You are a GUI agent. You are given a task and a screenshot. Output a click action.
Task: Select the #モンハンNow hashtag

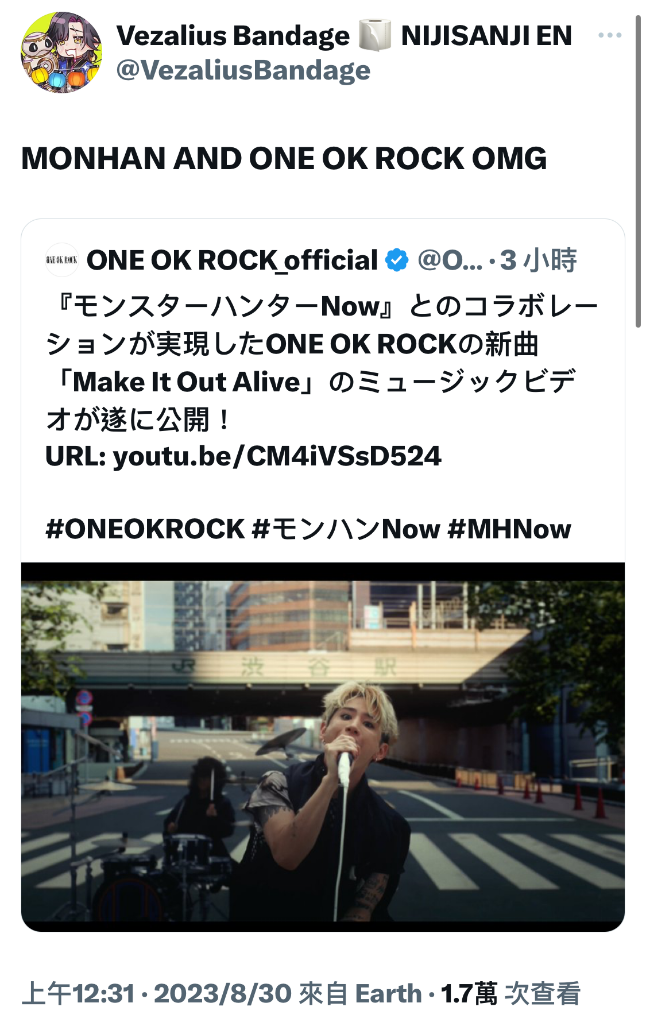click(346, 528)
